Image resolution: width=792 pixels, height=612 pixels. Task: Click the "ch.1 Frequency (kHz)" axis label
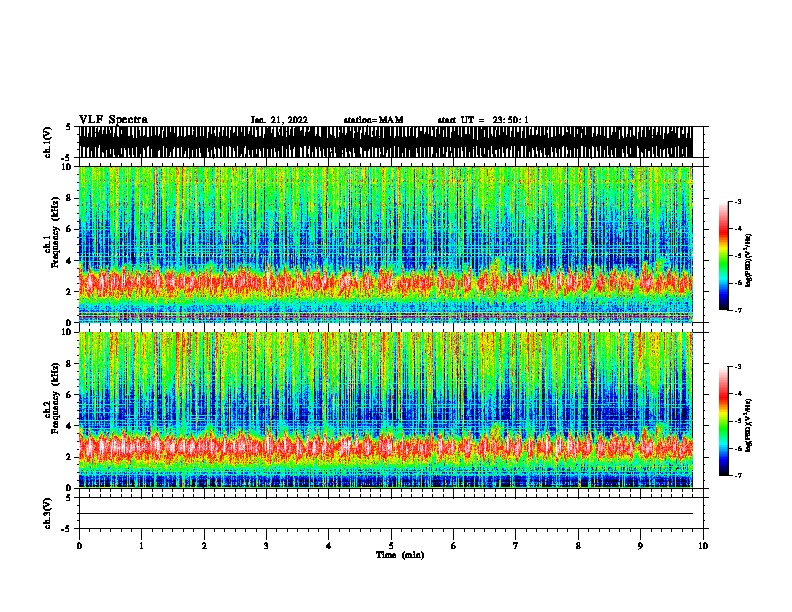51,233
